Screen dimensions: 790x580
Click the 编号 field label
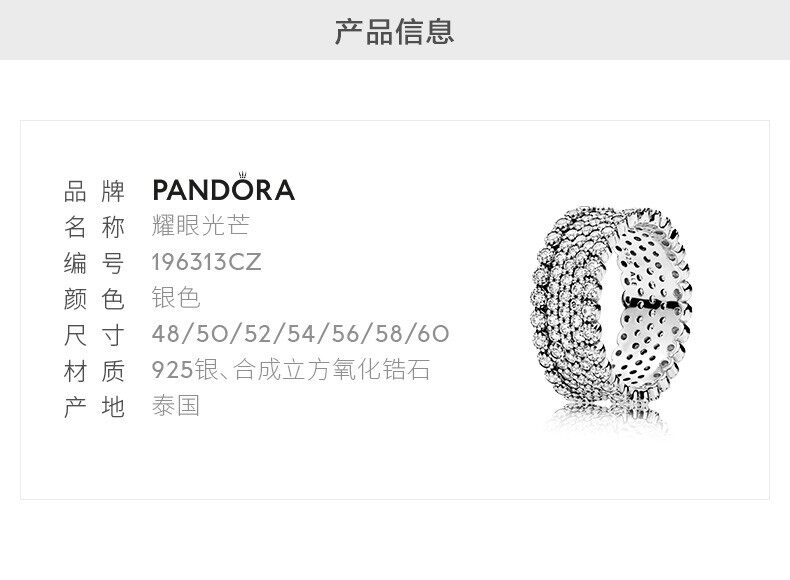click(94, 264)
